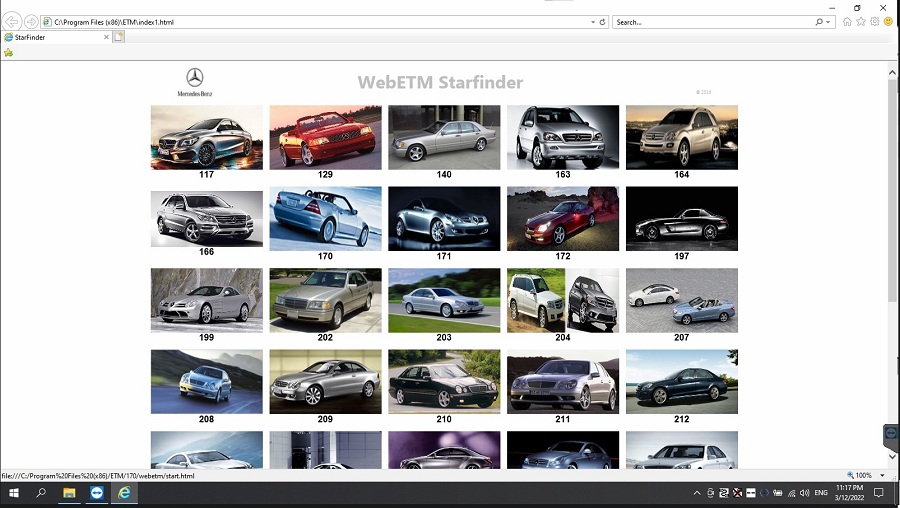Open the model 204 two-car thumbnail
This screenshot has width=900, height=508.
(x=563, y=300)
